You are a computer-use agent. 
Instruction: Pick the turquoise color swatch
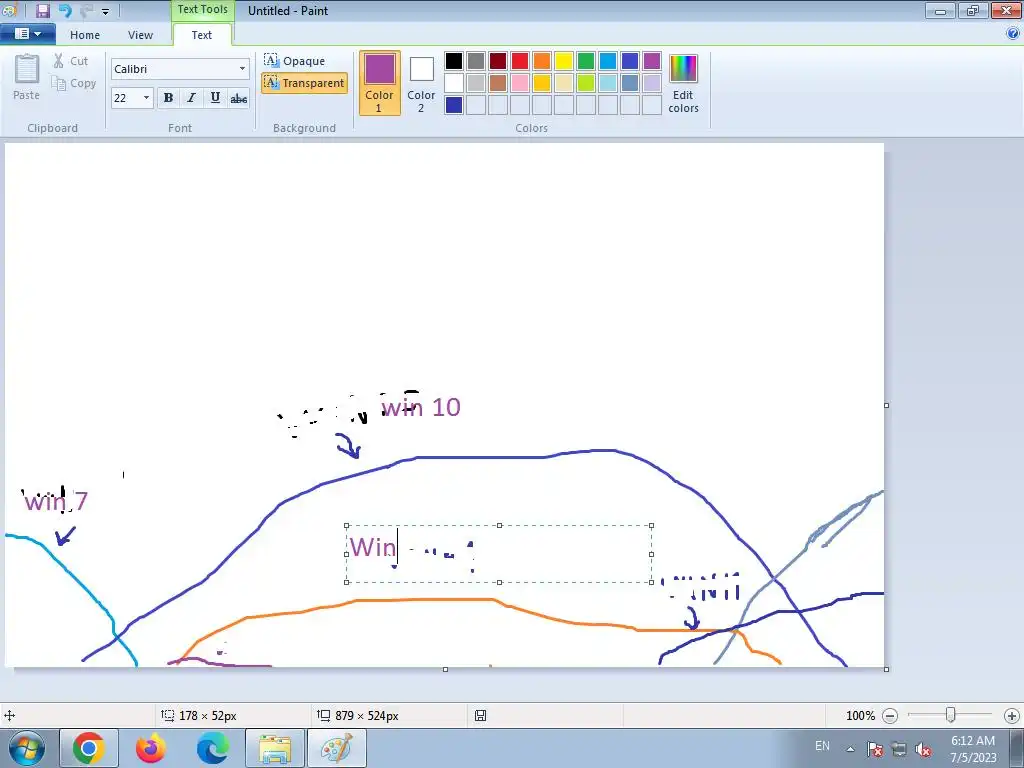coord(608,61)
